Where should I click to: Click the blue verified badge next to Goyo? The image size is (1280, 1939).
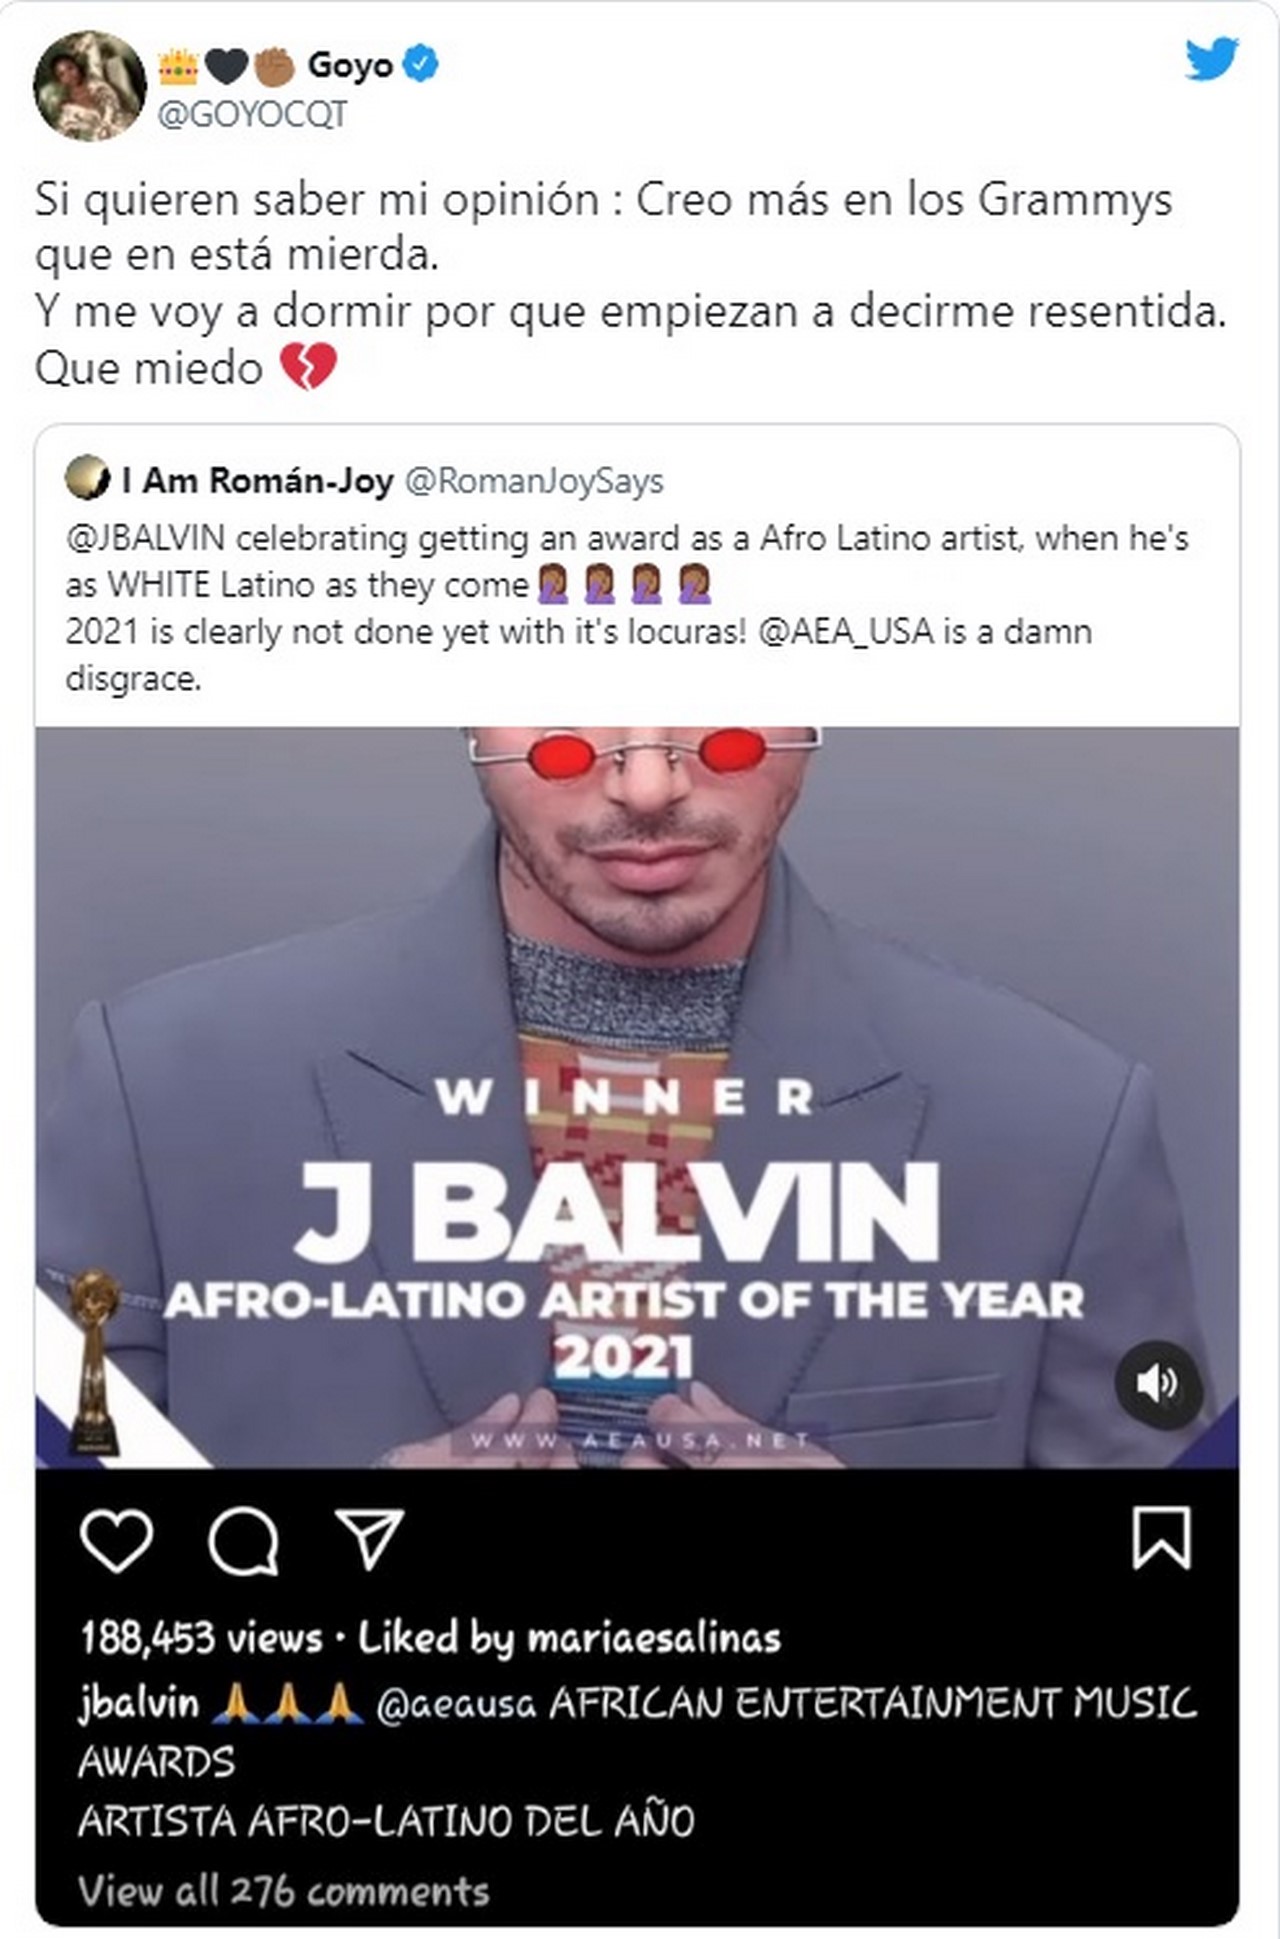click(x=420, y=65)
